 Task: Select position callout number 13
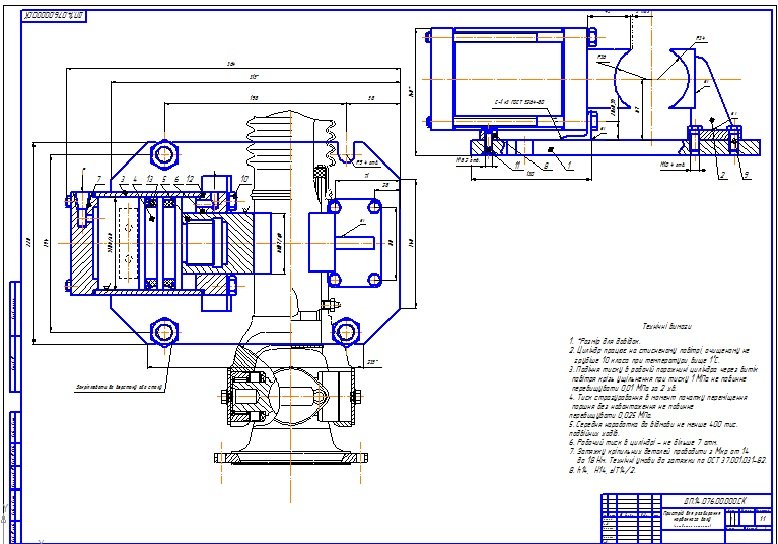[148, 180]
